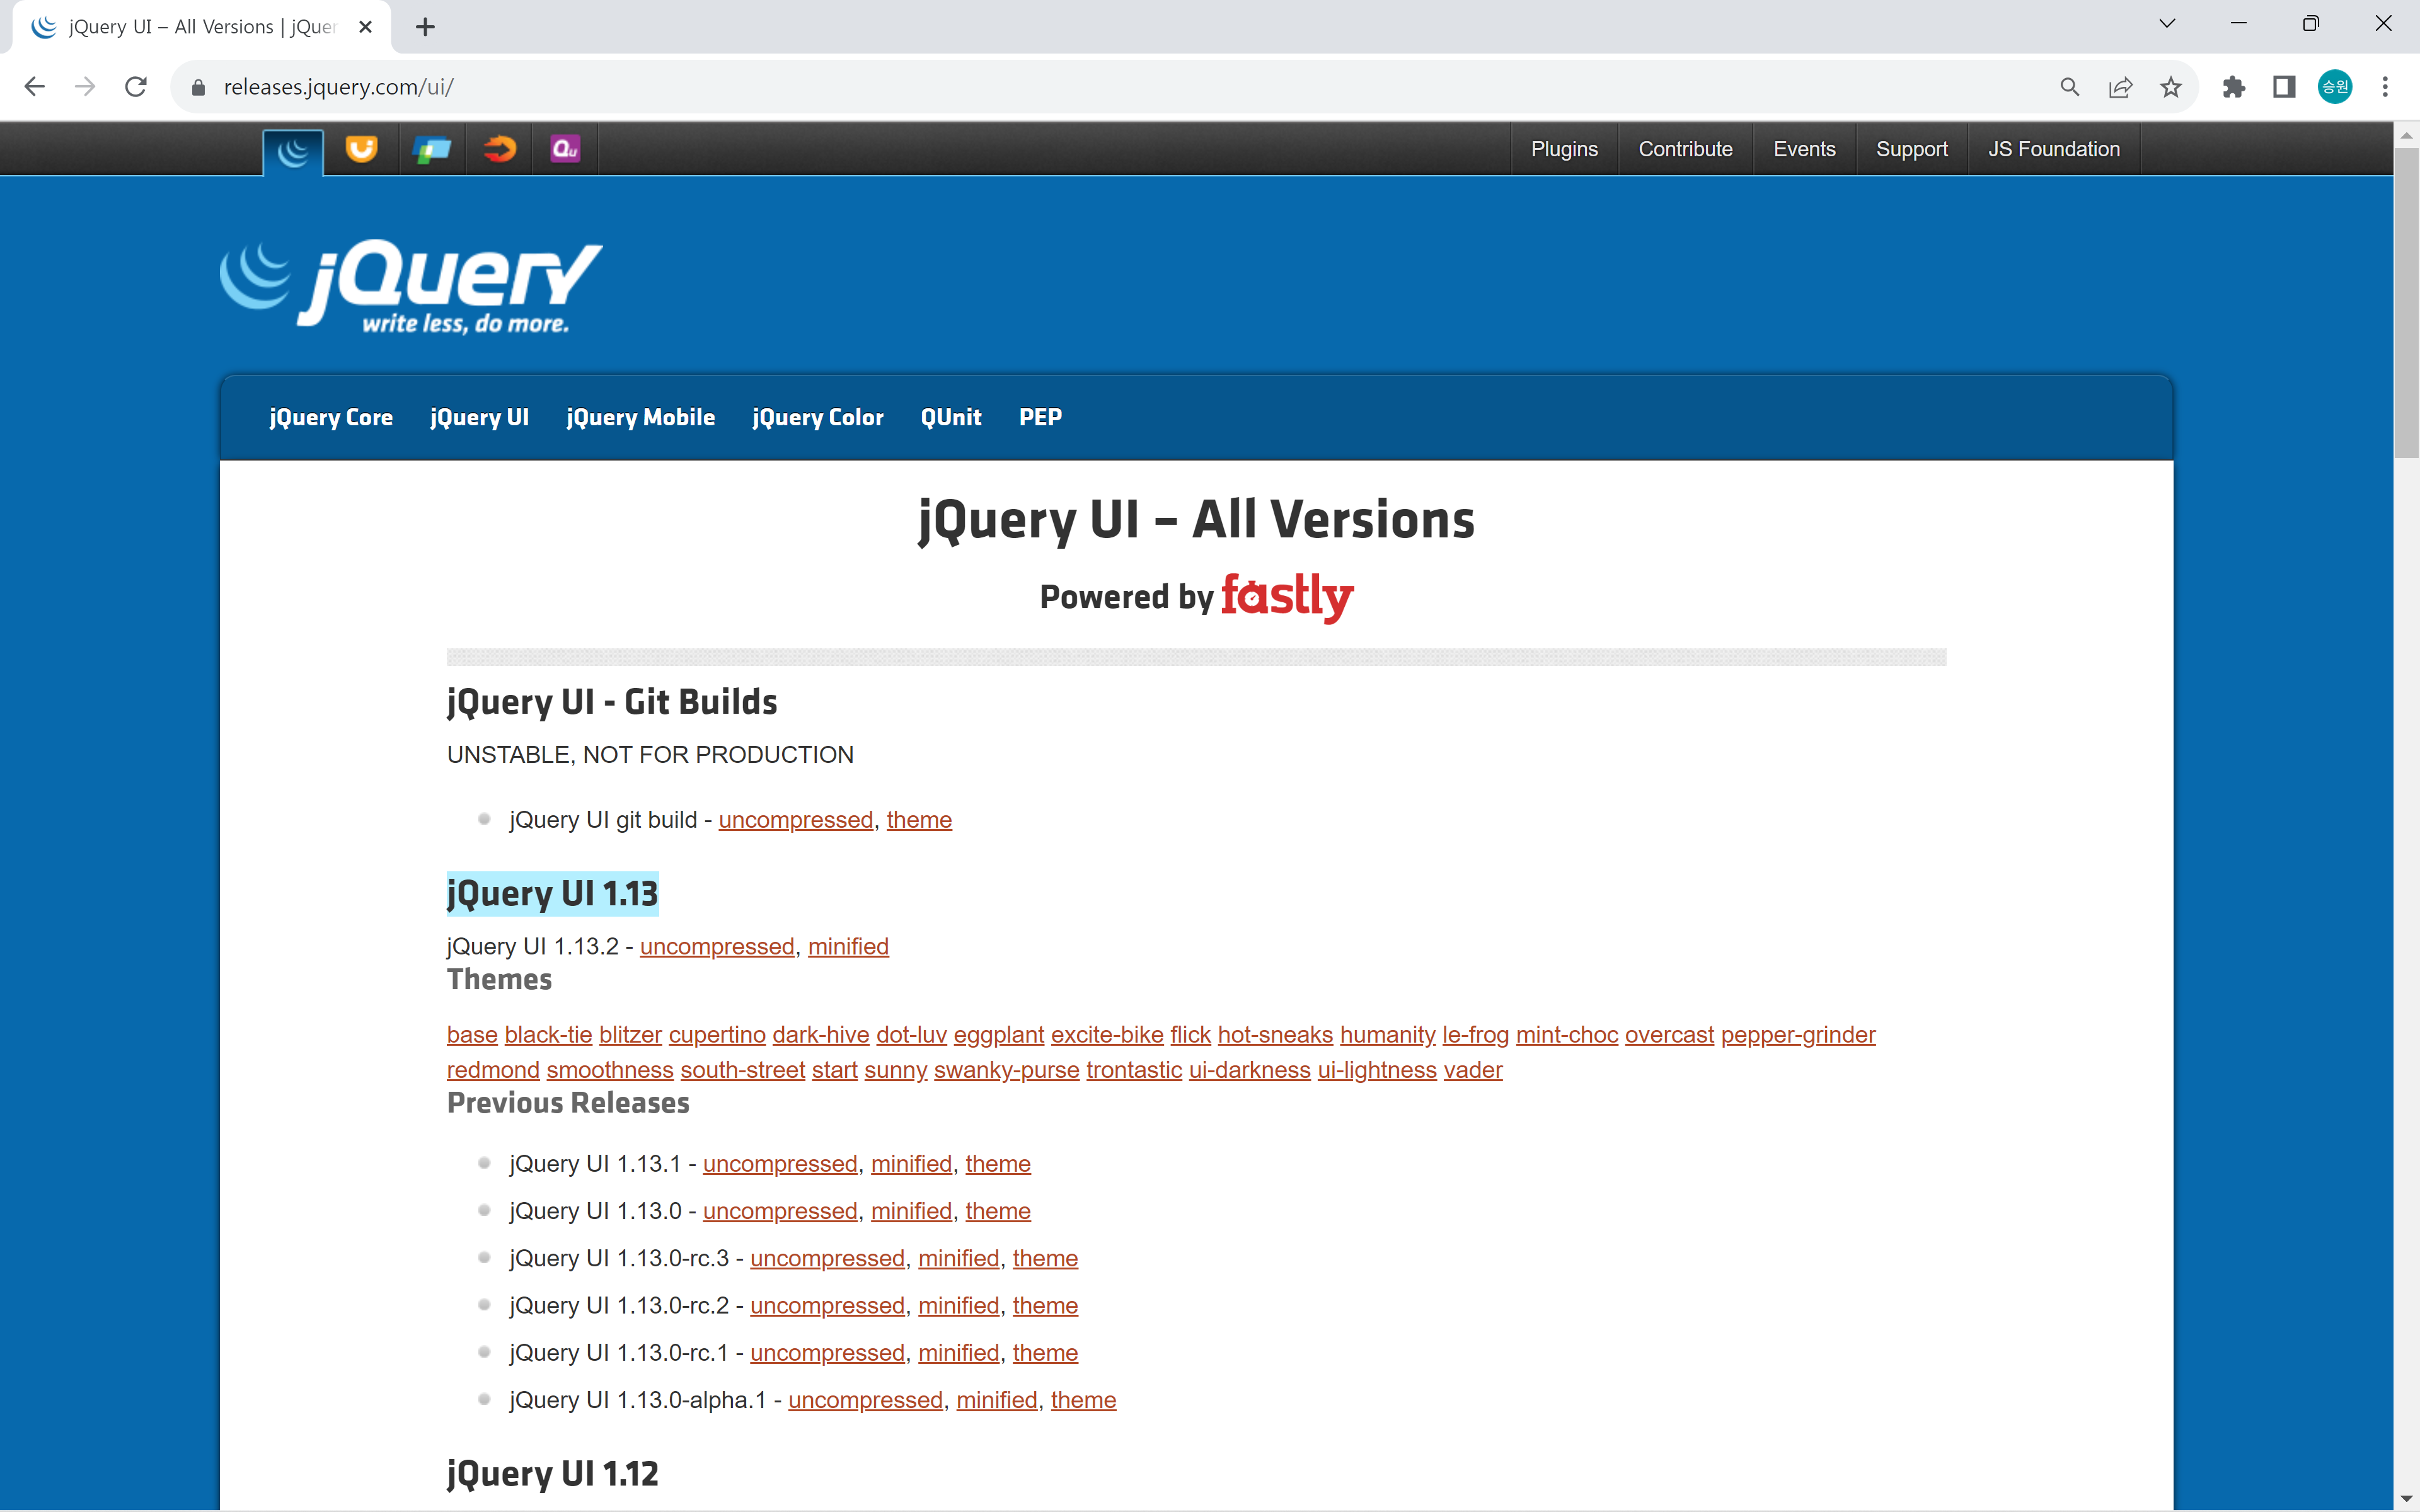Open a new browser tab
2420x1512 pixels.
point(425,27)
